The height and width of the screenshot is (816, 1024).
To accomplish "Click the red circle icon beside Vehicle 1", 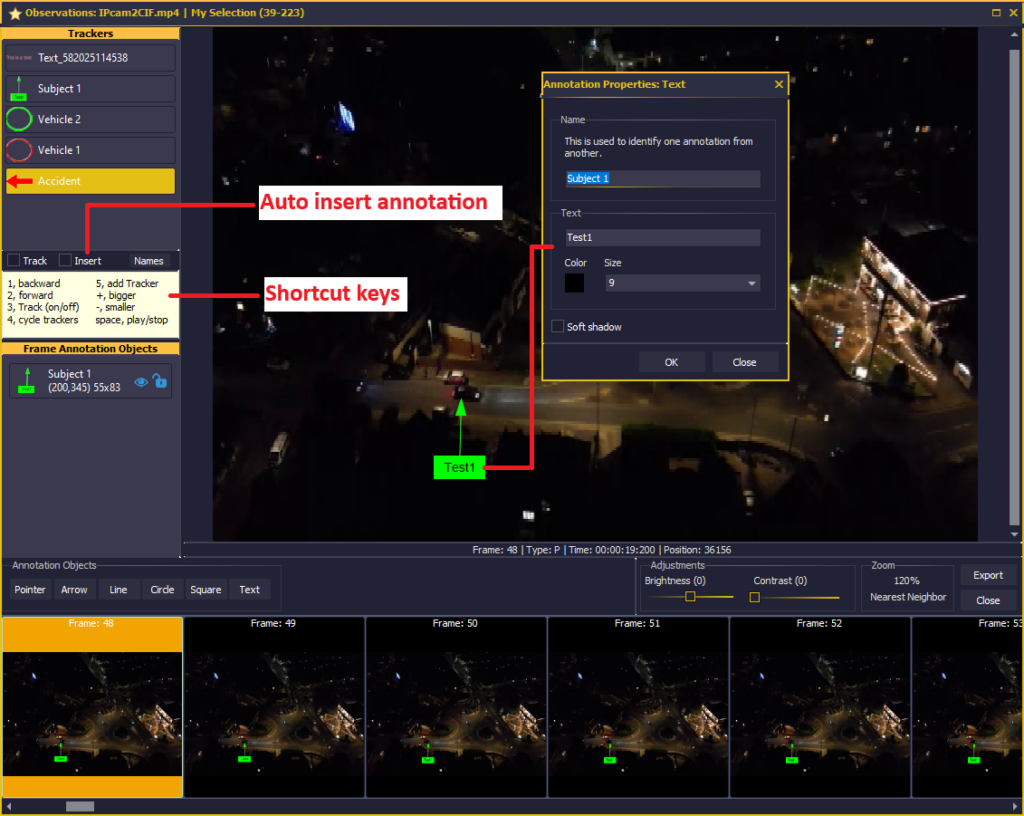I will [x=19, y=149].
